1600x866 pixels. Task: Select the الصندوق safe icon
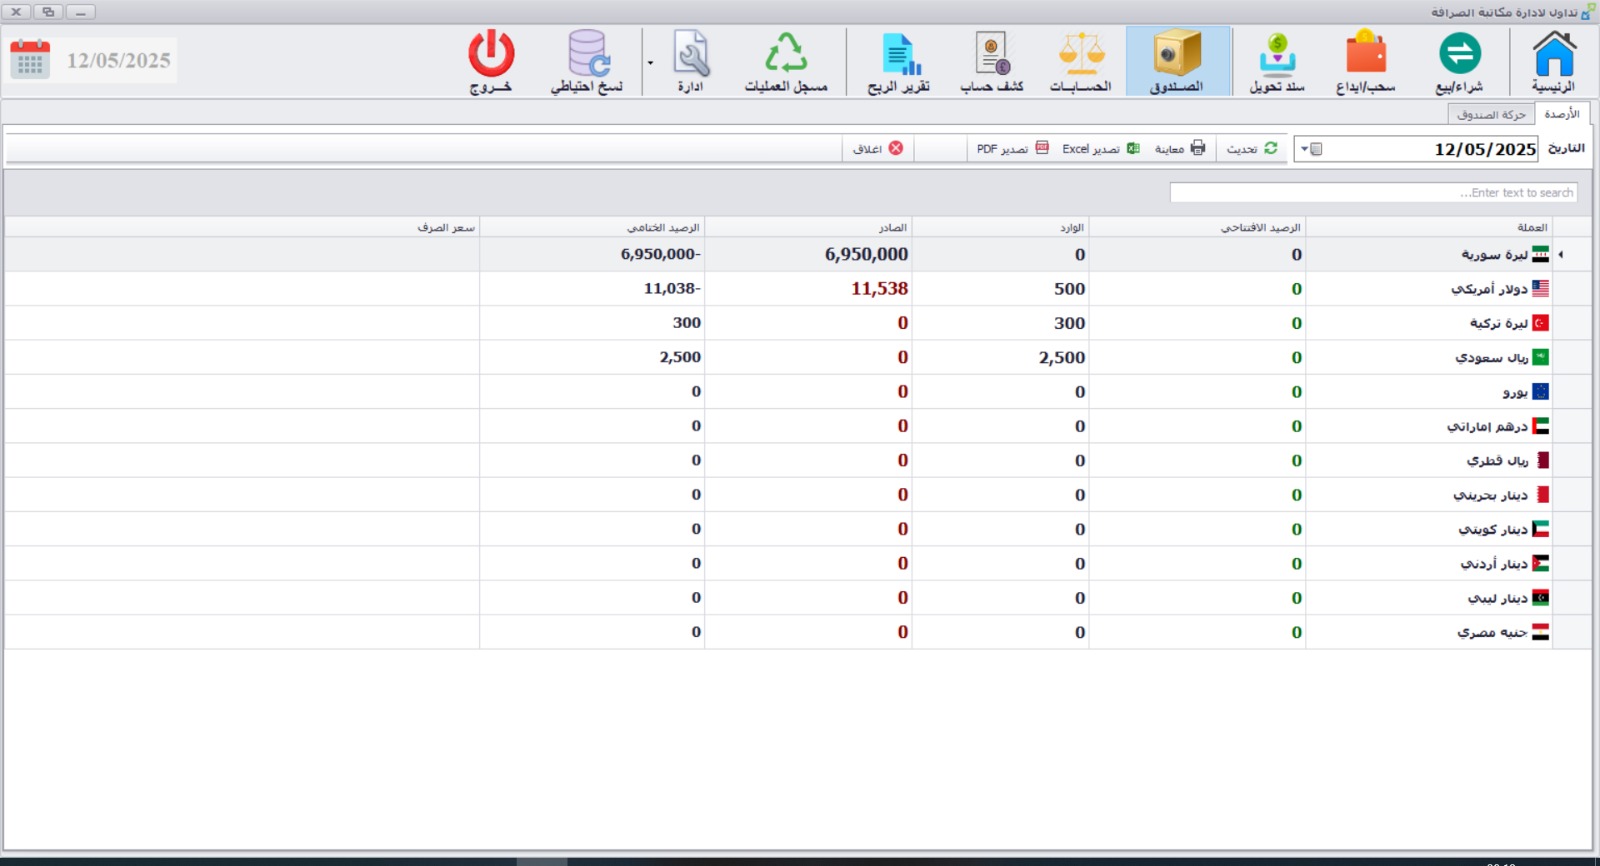(x=1177, y=62)
